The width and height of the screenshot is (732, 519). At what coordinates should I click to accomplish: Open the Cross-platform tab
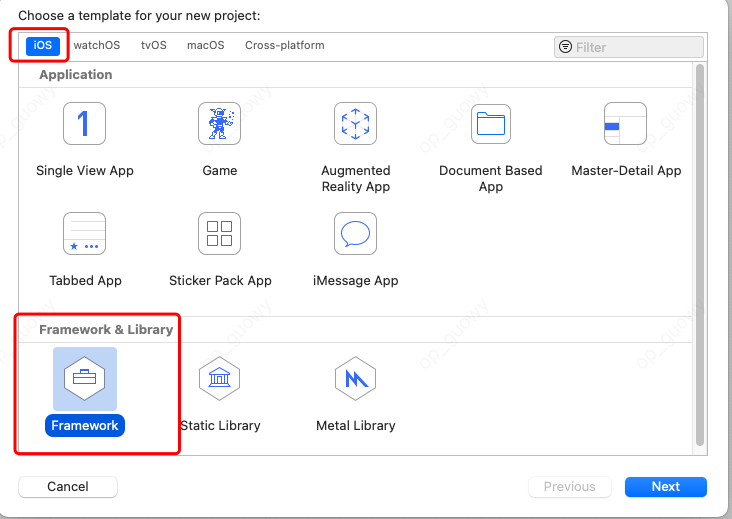(x=285, y=45)
